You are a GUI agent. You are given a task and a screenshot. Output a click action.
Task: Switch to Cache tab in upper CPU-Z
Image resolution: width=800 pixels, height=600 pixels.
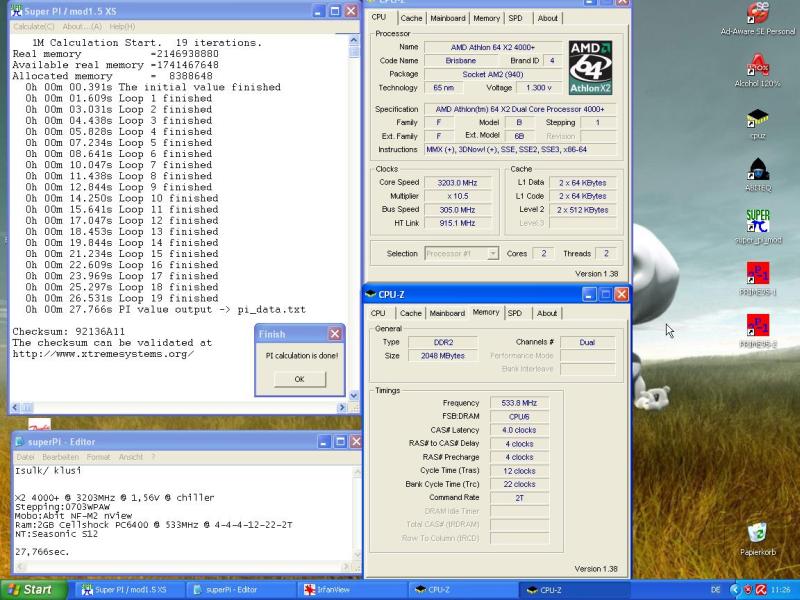coord(411,18)
